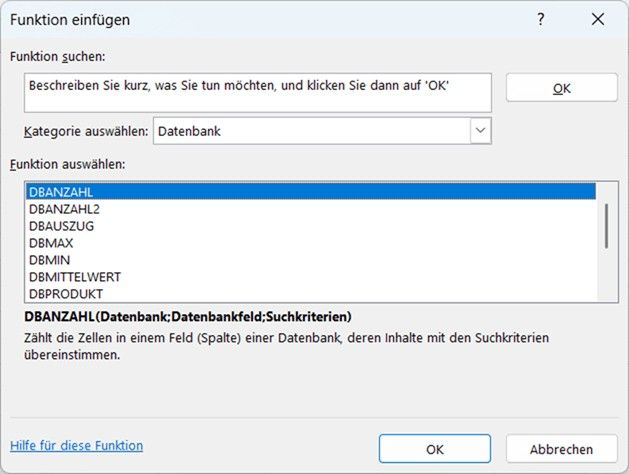Click the function search description text box
Screen dimensions: 629x474
[x=258, y=92]
